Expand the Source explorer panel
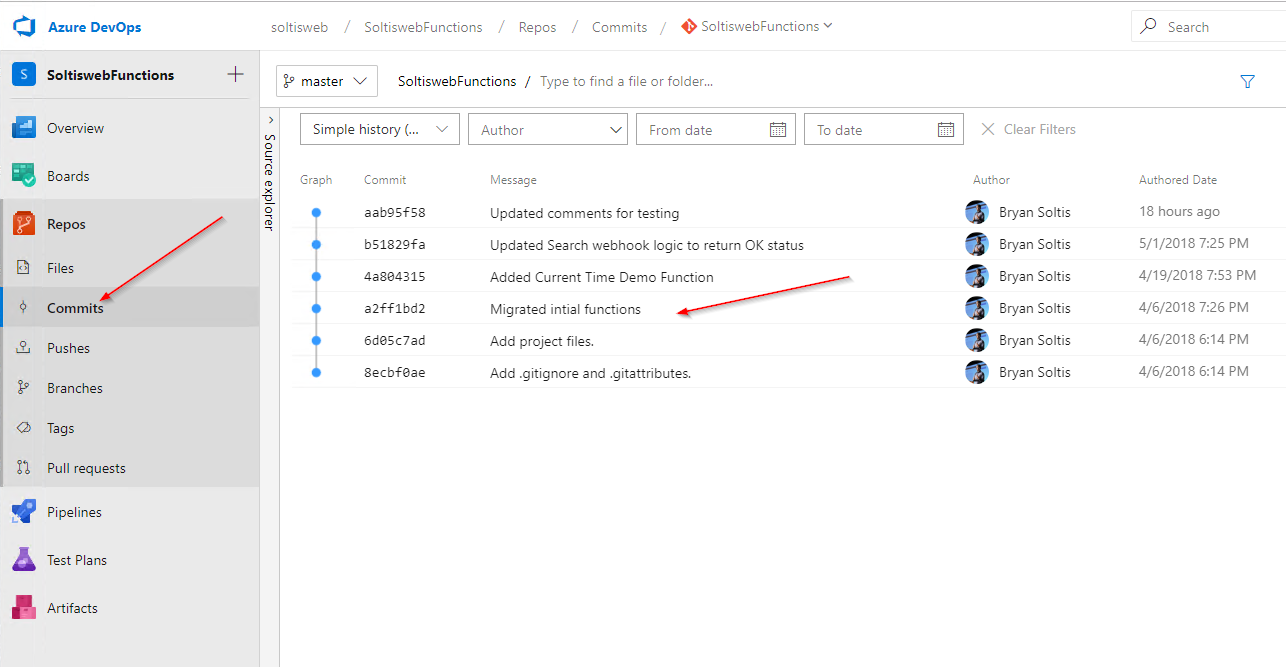Viewport: 1286px width, 667px height. coord(270,120)
